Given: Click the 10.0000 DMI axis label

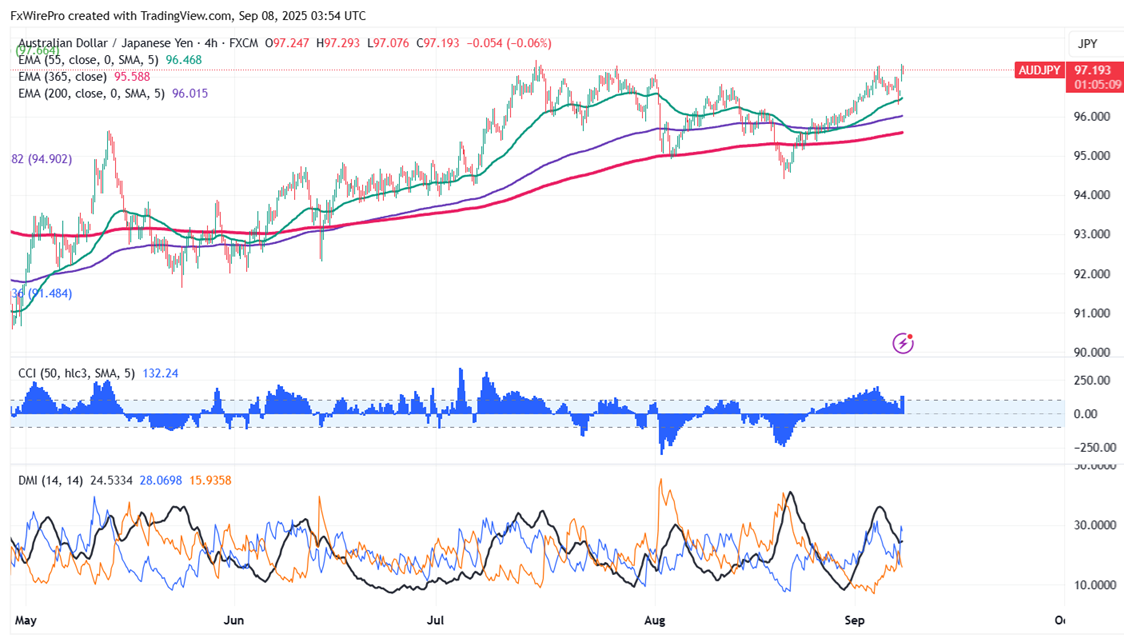Looking at the screenshot, I should click(x=1095, y=585).
